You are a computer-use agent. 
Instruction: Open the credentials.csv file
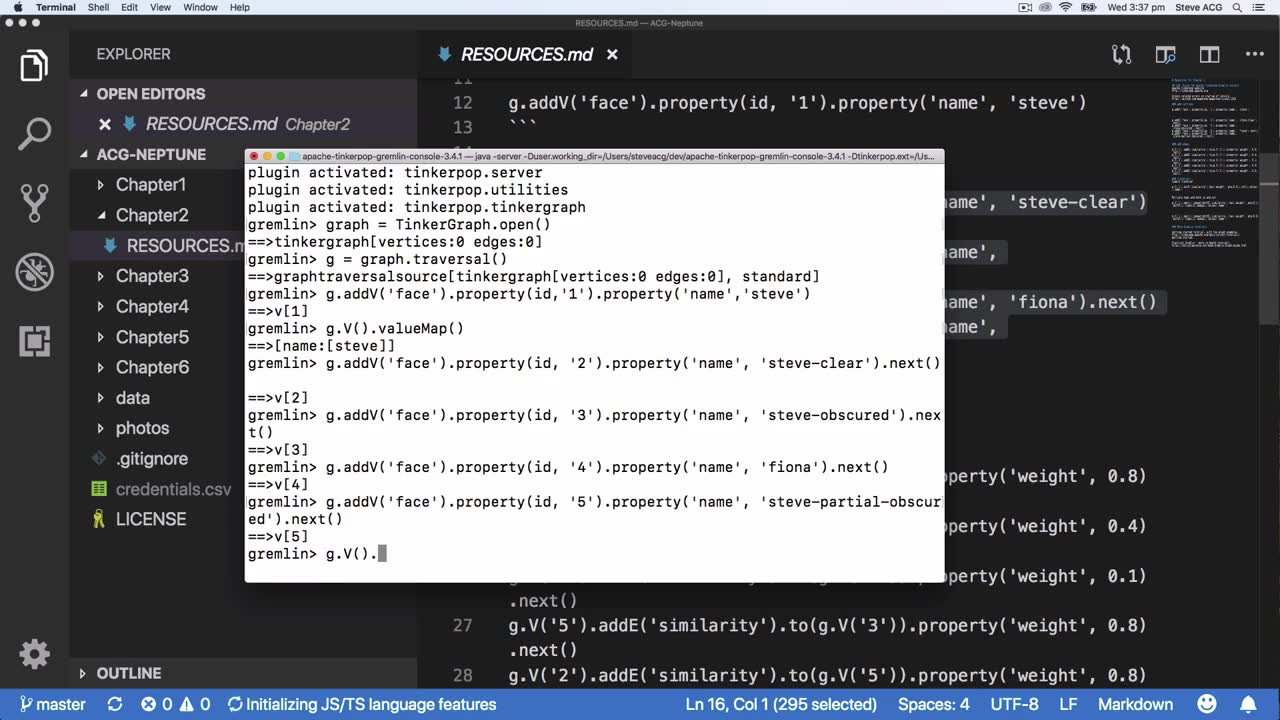173,489
